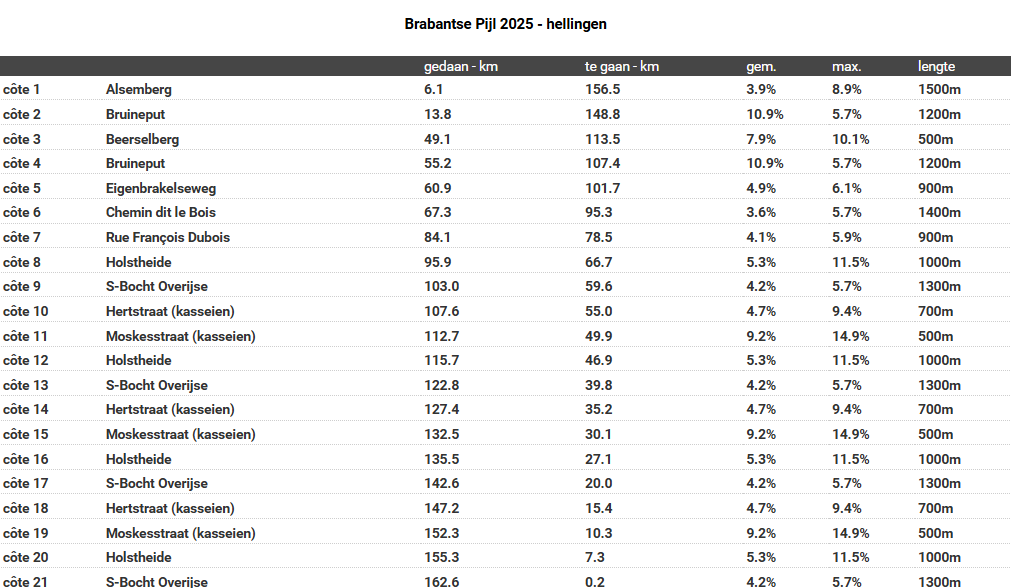Screen dimensions: 1011x588
Task: Click the 'max.' column header
Action: pyautogui.click(x=846, y=67)
